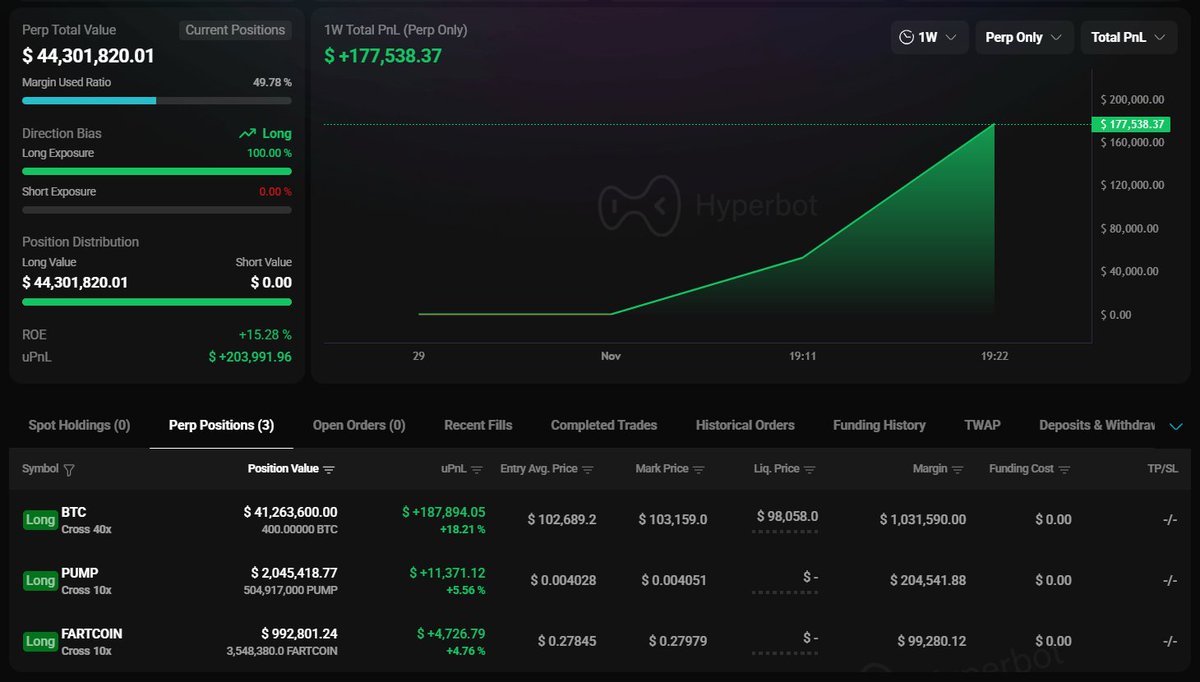Click the $177,538.37 chart price label
This screenshot has height=682, width=1200.
click(x=1131, y=124)
